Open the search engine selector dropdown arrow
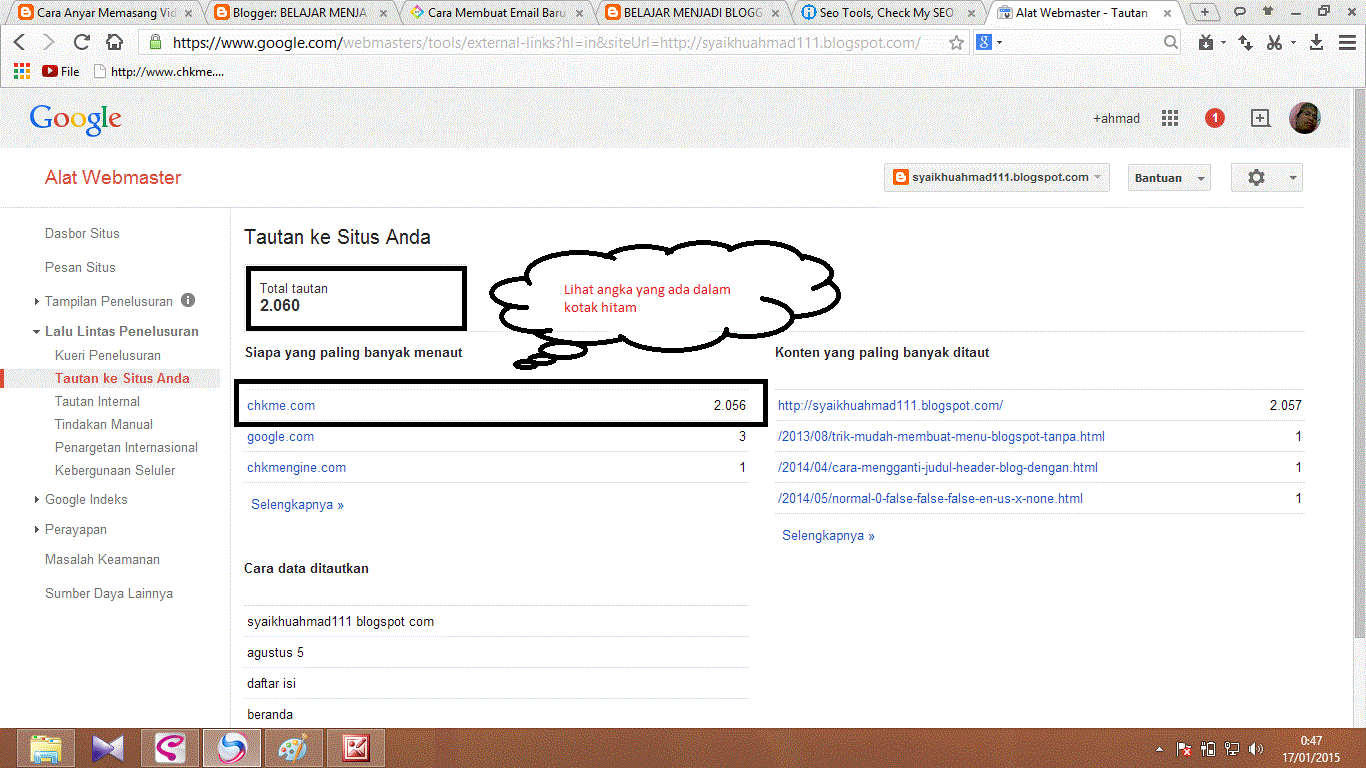Image resolution: width=1366 pixels, height=768 pixels. pos(999,43)
